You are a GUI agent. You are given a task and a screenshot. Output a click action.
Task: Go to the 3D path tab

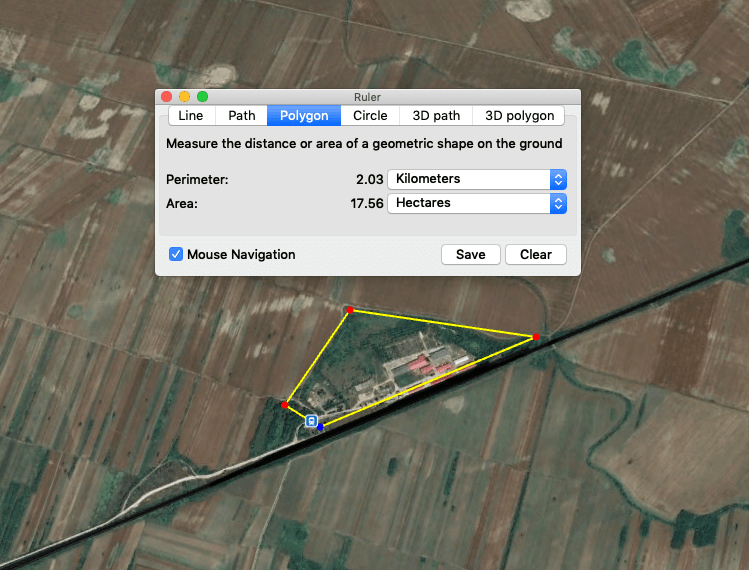(x=436, y=116)
